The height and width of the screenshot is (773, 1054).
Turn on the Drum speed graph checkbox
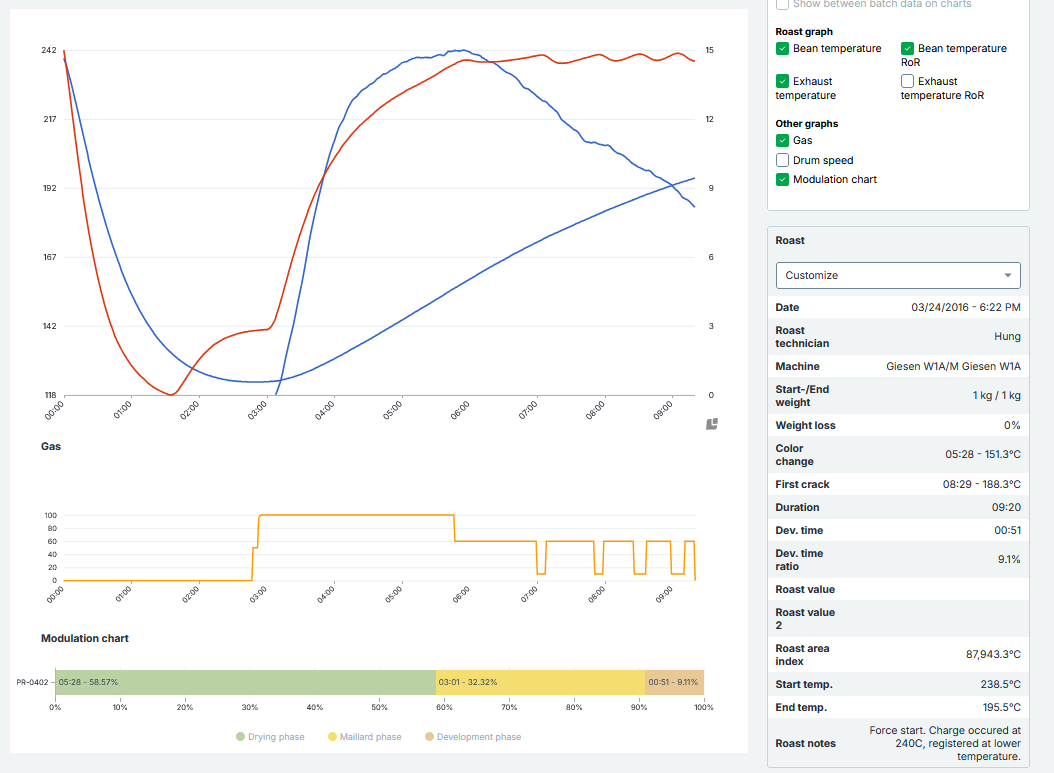[x=782, y=160]
